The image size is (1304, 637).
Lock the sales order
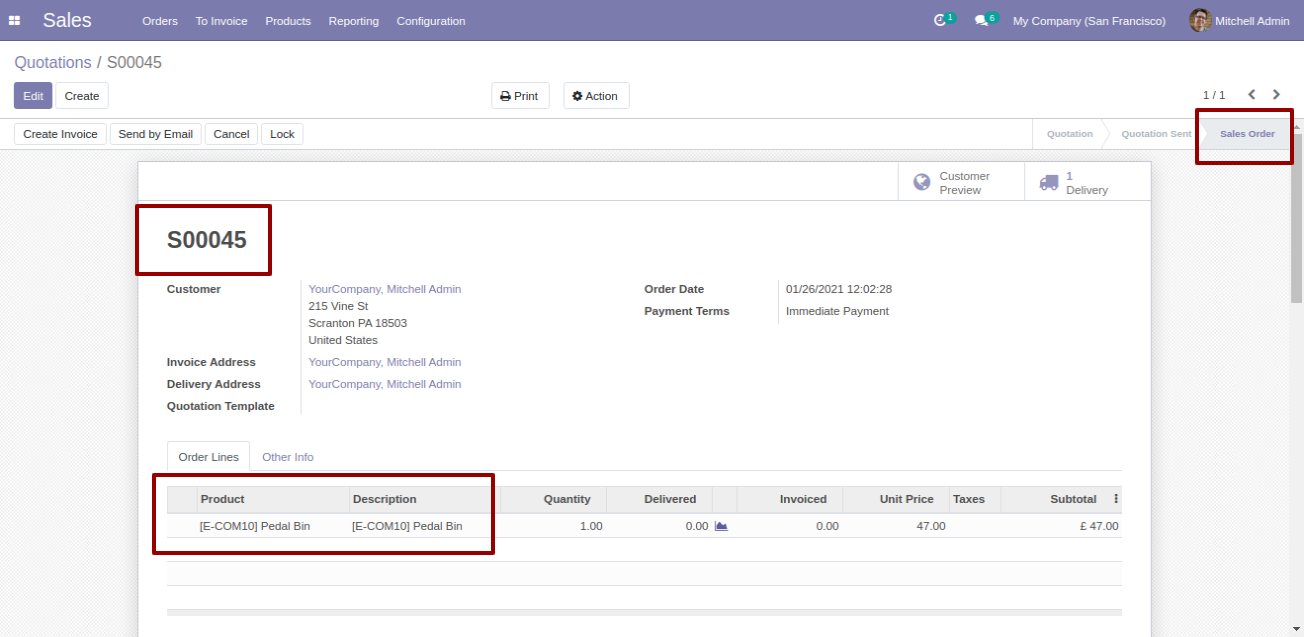click(282, 134)
